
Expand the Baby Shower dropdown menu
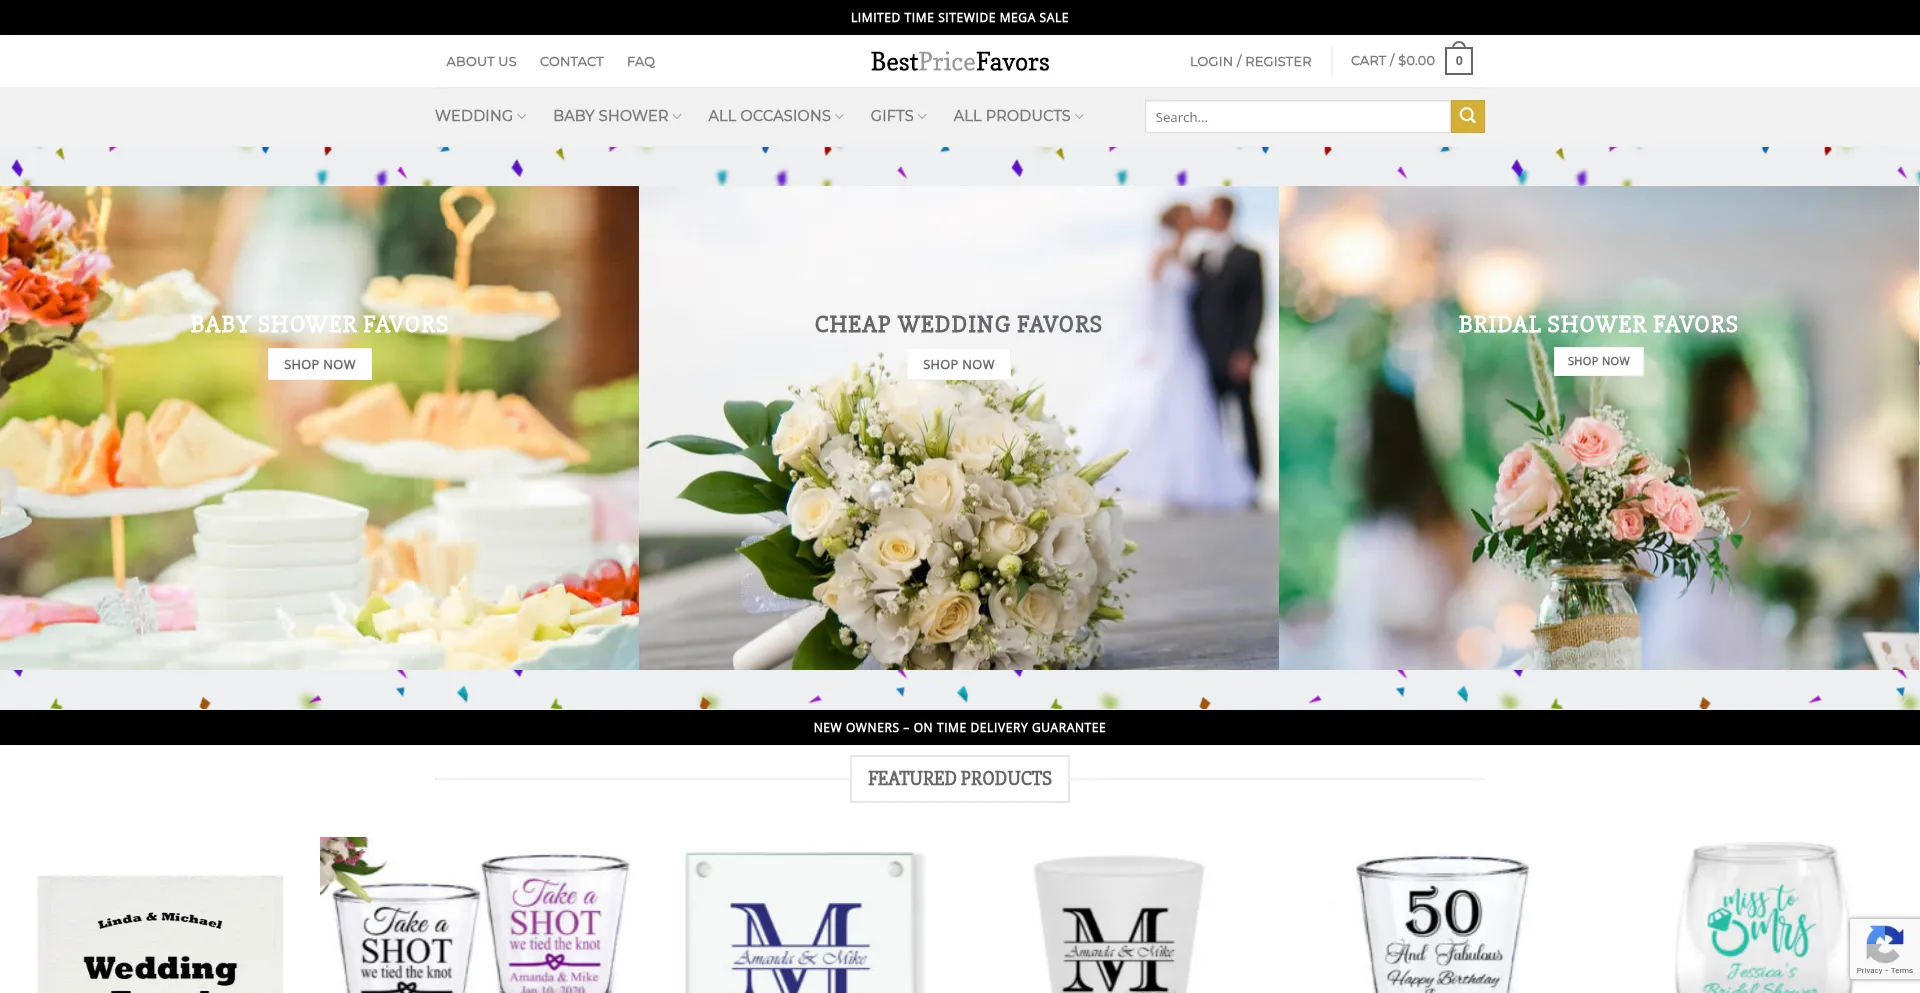point(617,116)
